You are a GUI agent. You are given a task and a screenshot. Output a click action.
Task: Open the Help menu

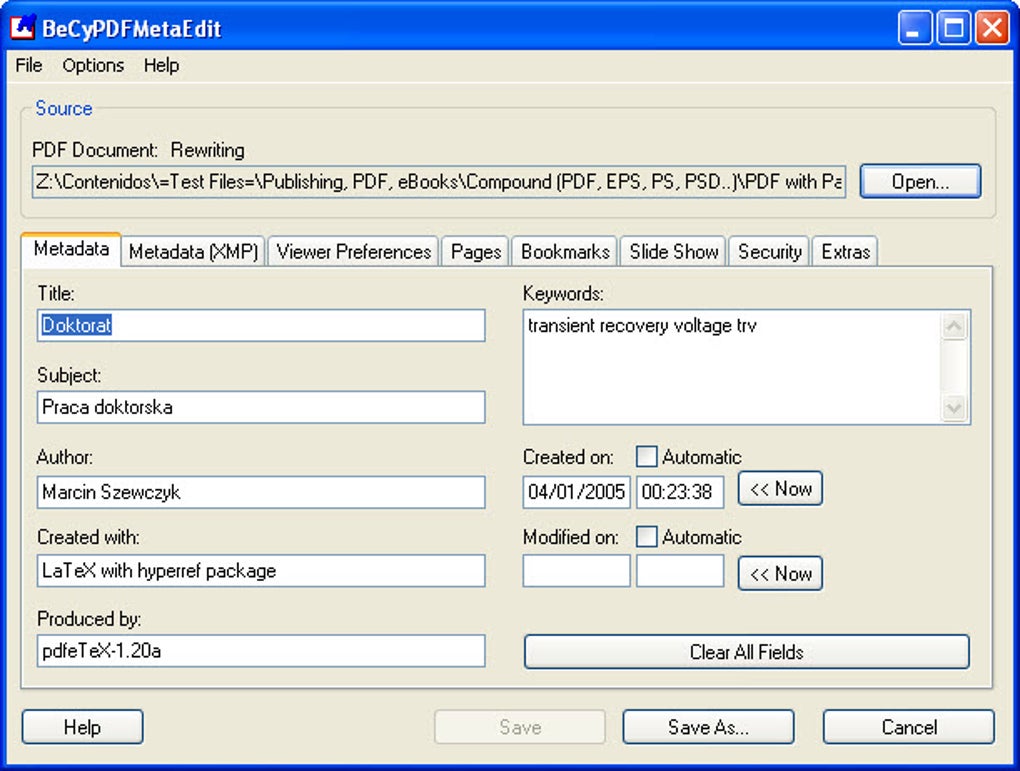[x=161, y=65]
